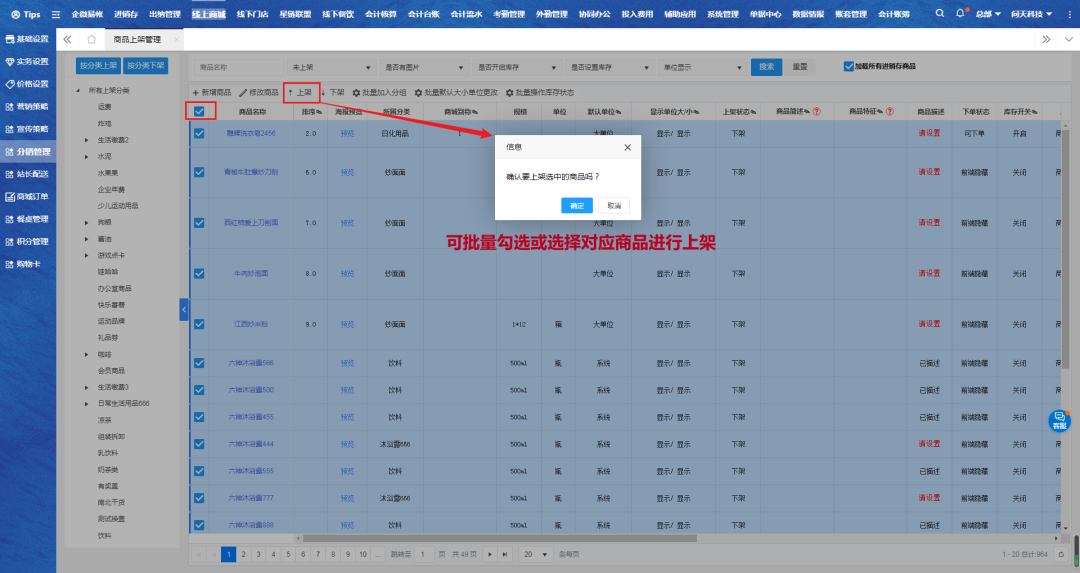Click the hamburger menu icon beside Tips
1080x573 pixels.
click(x=55, y=15)
